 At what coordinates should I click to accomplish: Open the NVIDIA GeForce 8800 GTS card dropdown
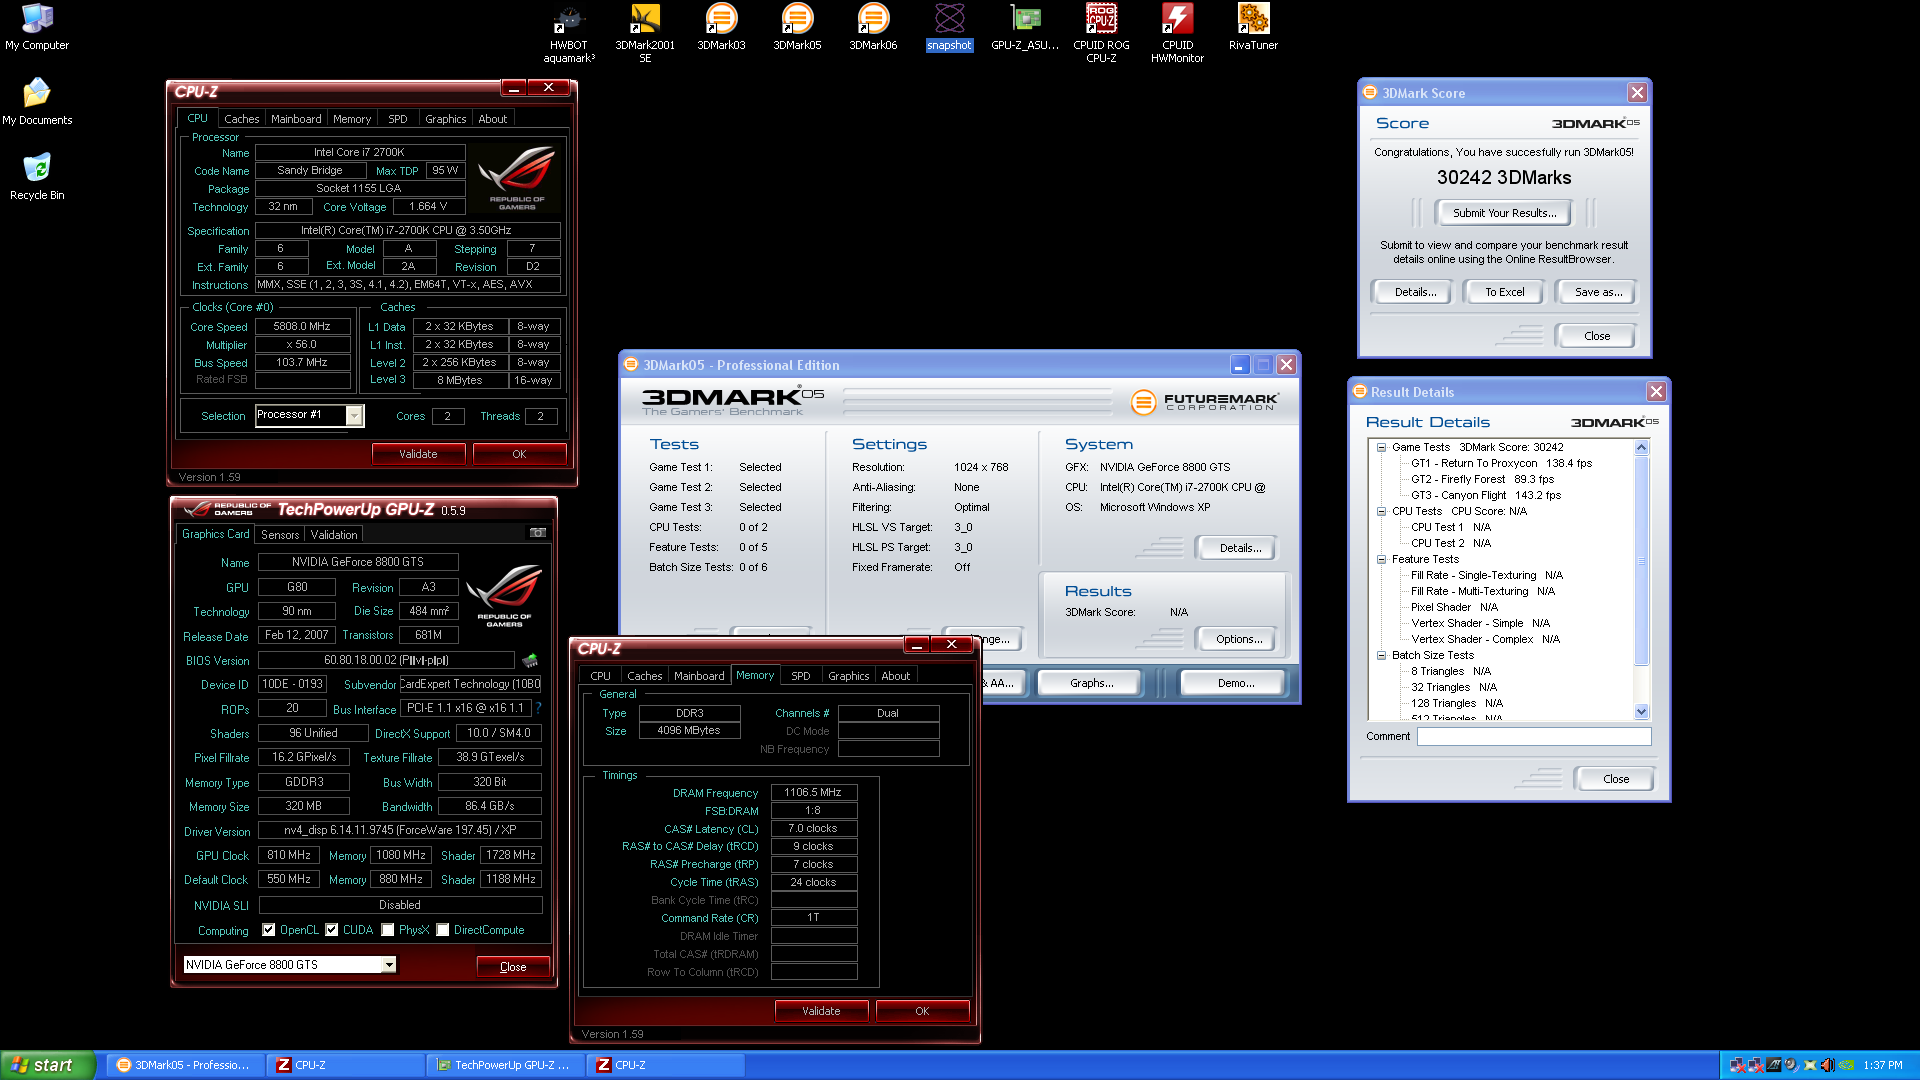click(x=388, y=965)
